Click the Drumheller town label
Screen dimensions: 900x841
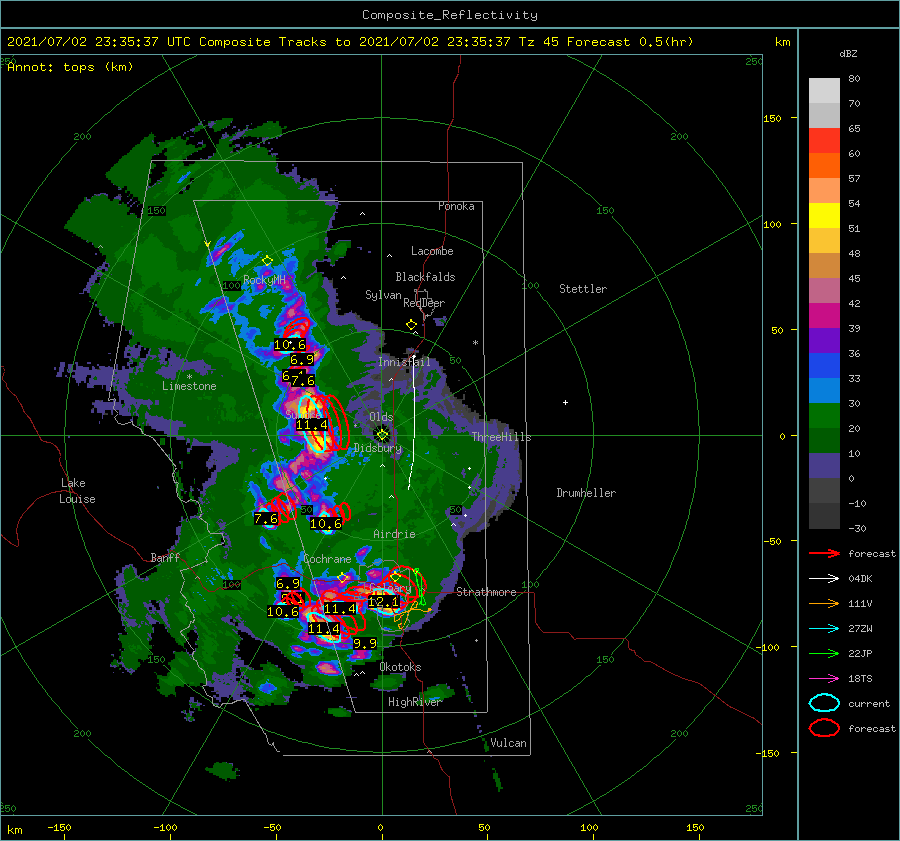586,493
